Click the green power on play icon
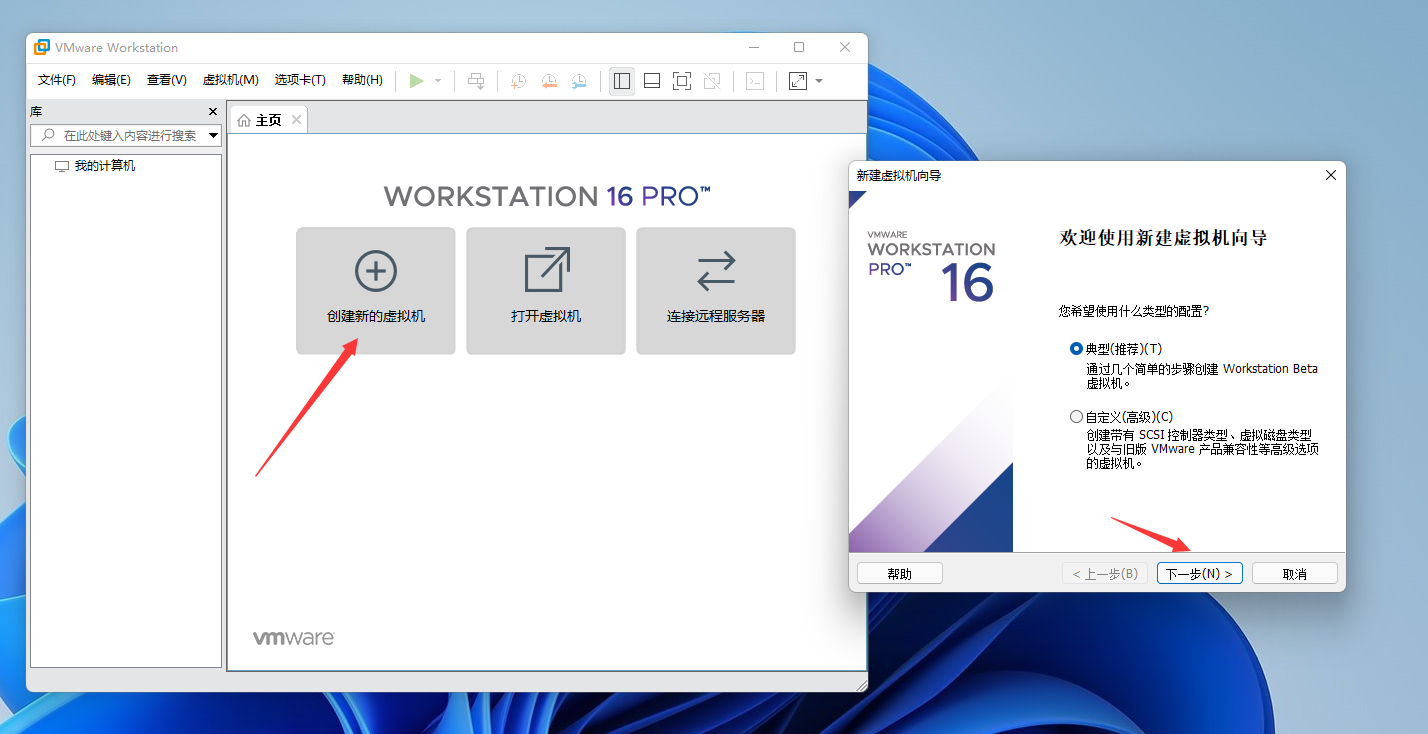 click(x=417, y=81)
